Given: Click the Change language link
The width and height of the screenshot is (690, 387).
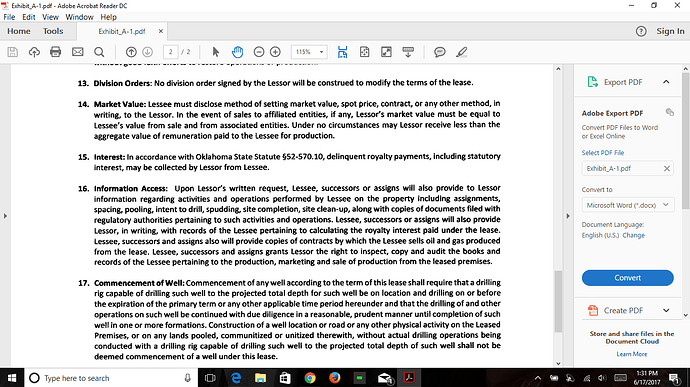Looking at the screenshot, I should 634,236.
